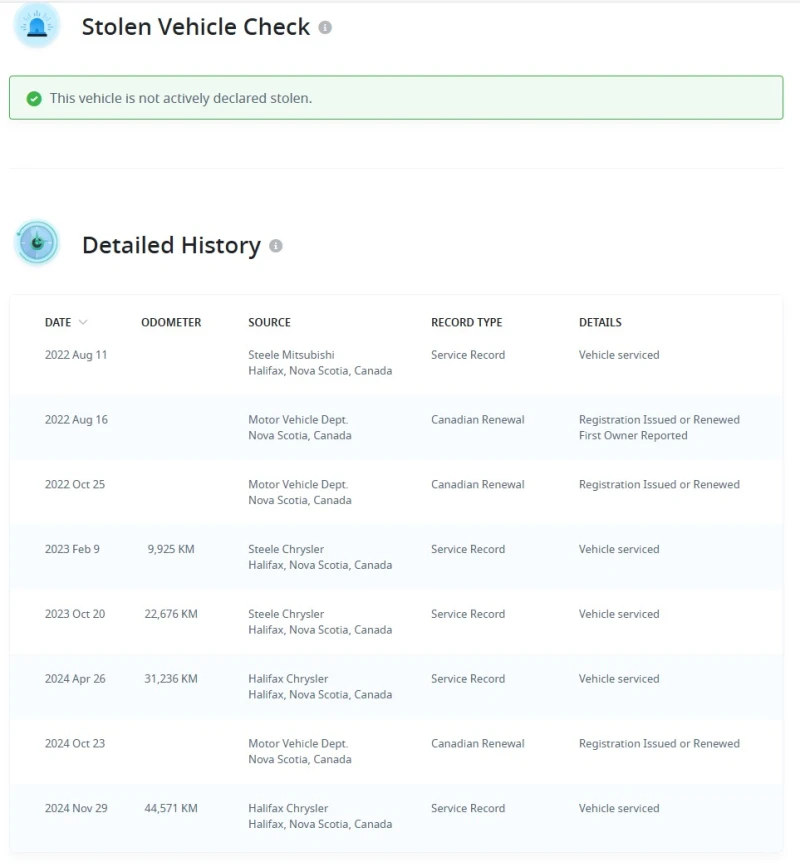The height and width of the screenshot is (867, 800).
Task: Click the Detailed History clock icon
Action: [37, 244]
